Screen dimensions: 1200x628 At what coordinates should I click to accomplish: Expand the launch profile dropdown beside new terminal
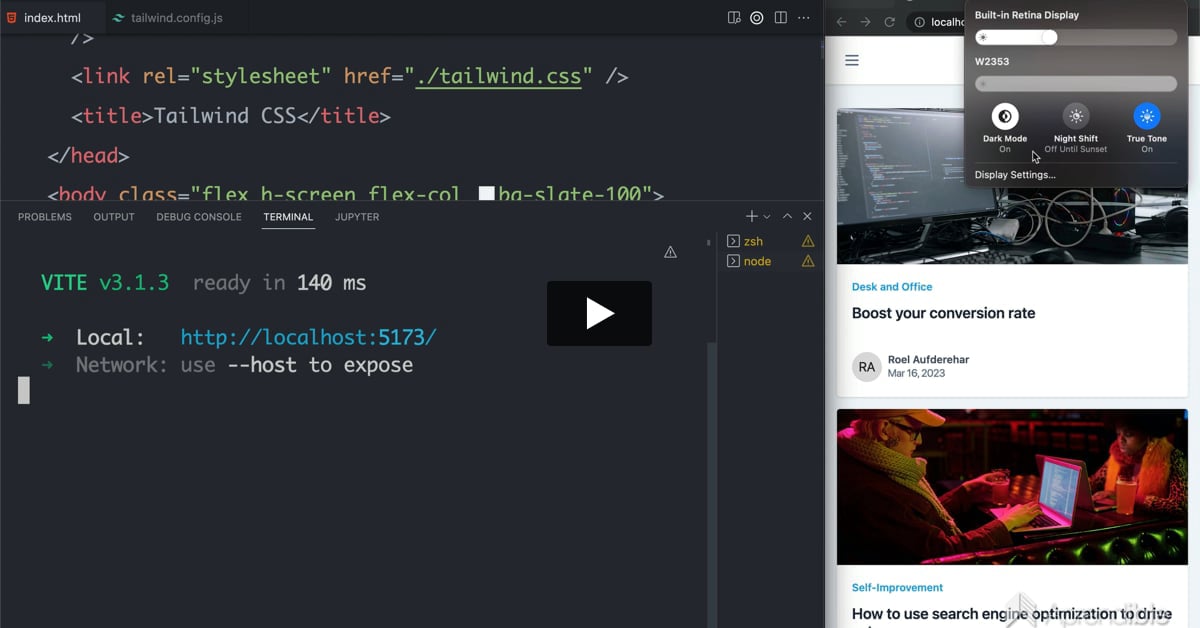pos(767,216)
